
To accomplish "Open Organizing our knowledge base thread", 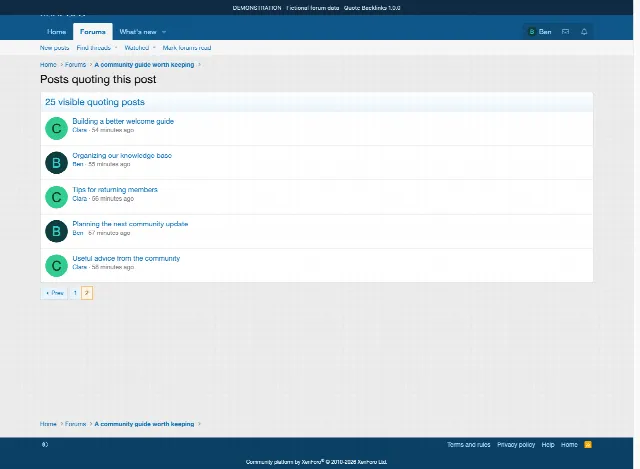I will coord(122,156).
